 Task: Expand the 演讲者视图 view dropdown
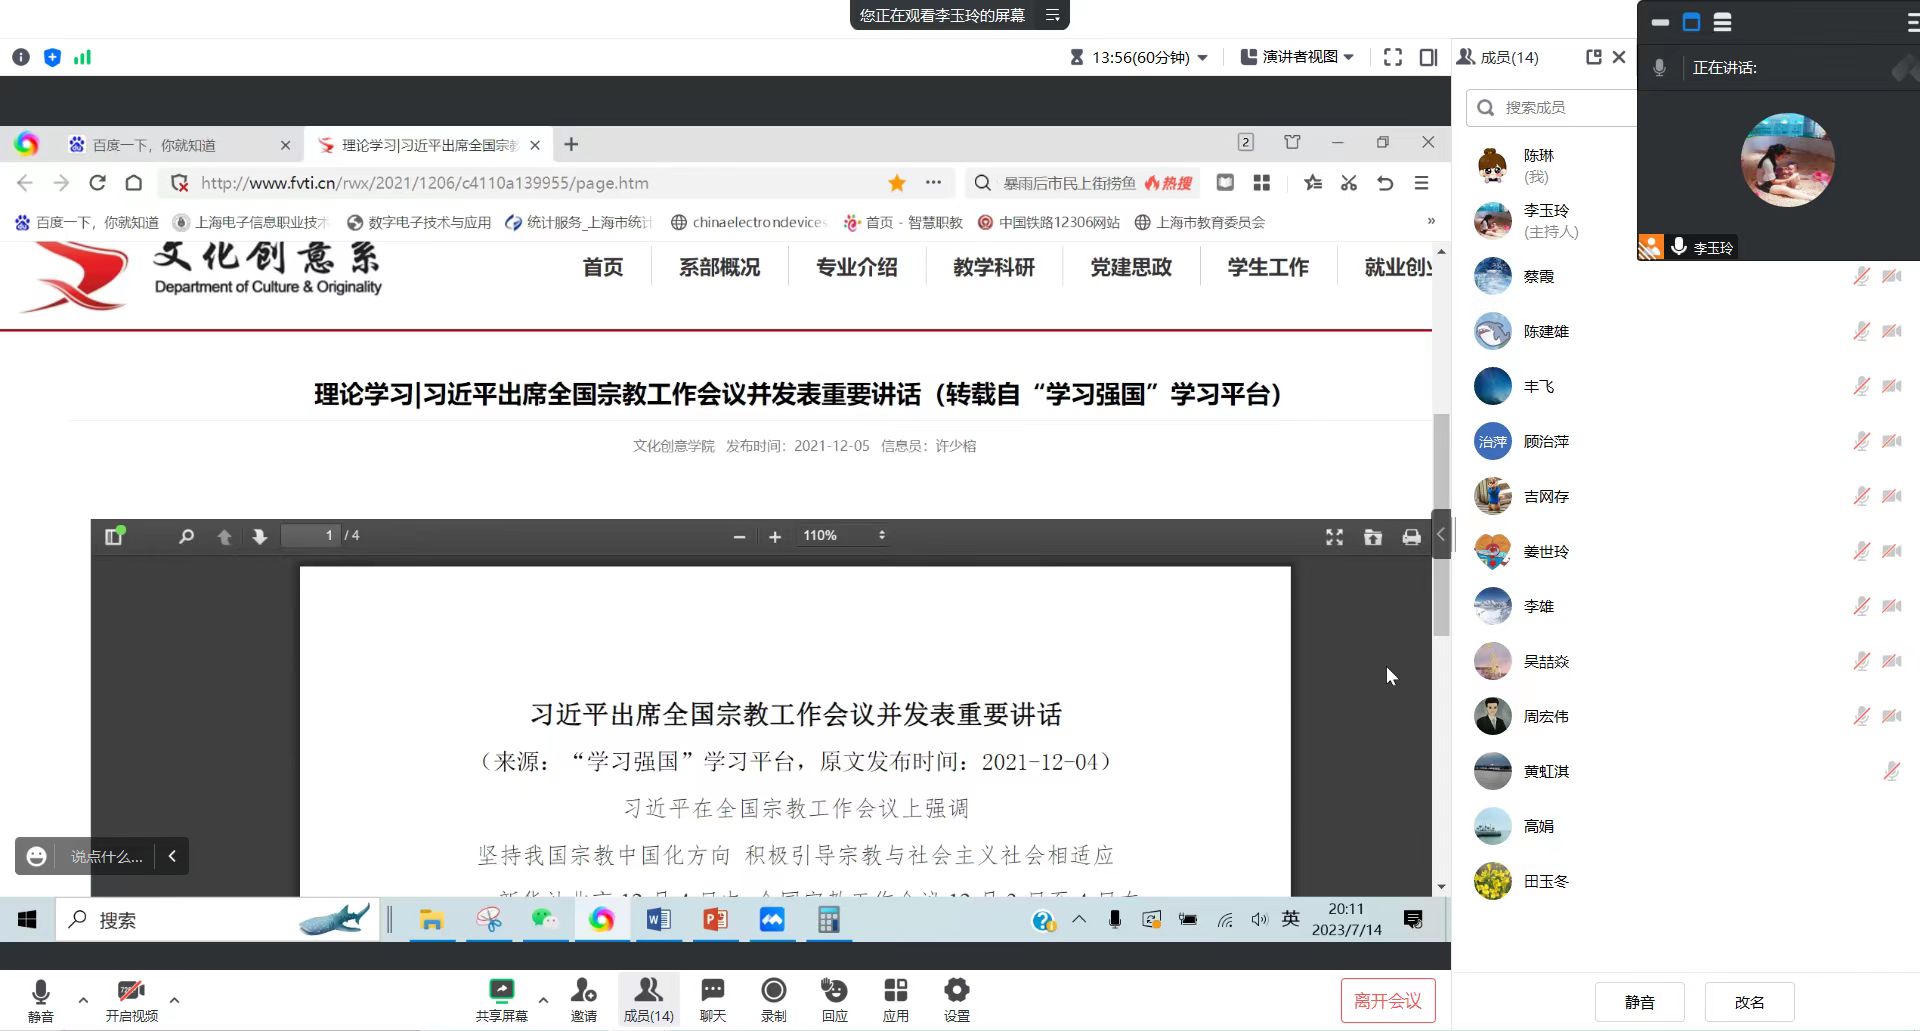coord(1297,57)
